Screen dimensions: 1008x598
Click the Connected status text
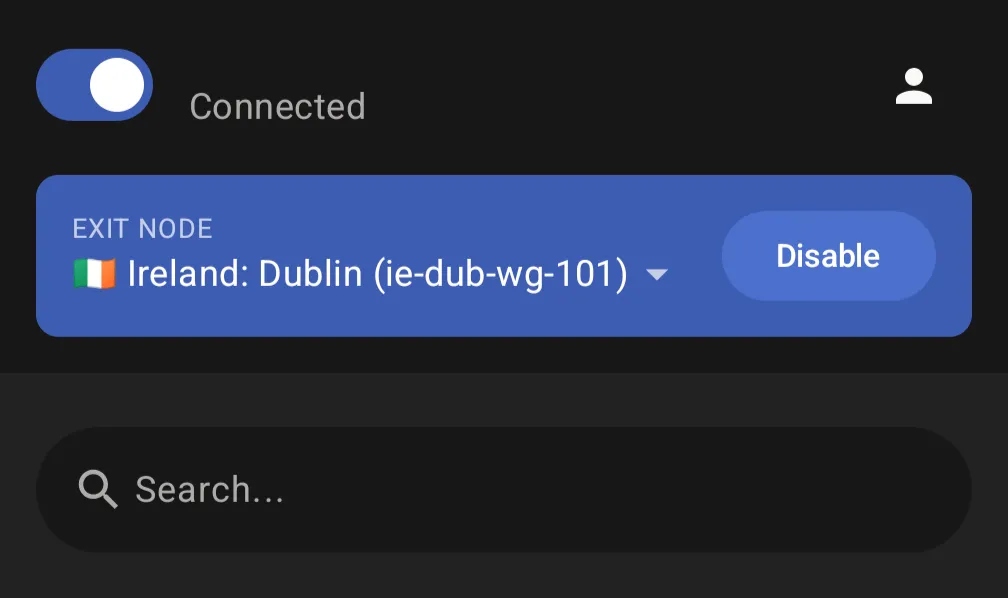277,106
